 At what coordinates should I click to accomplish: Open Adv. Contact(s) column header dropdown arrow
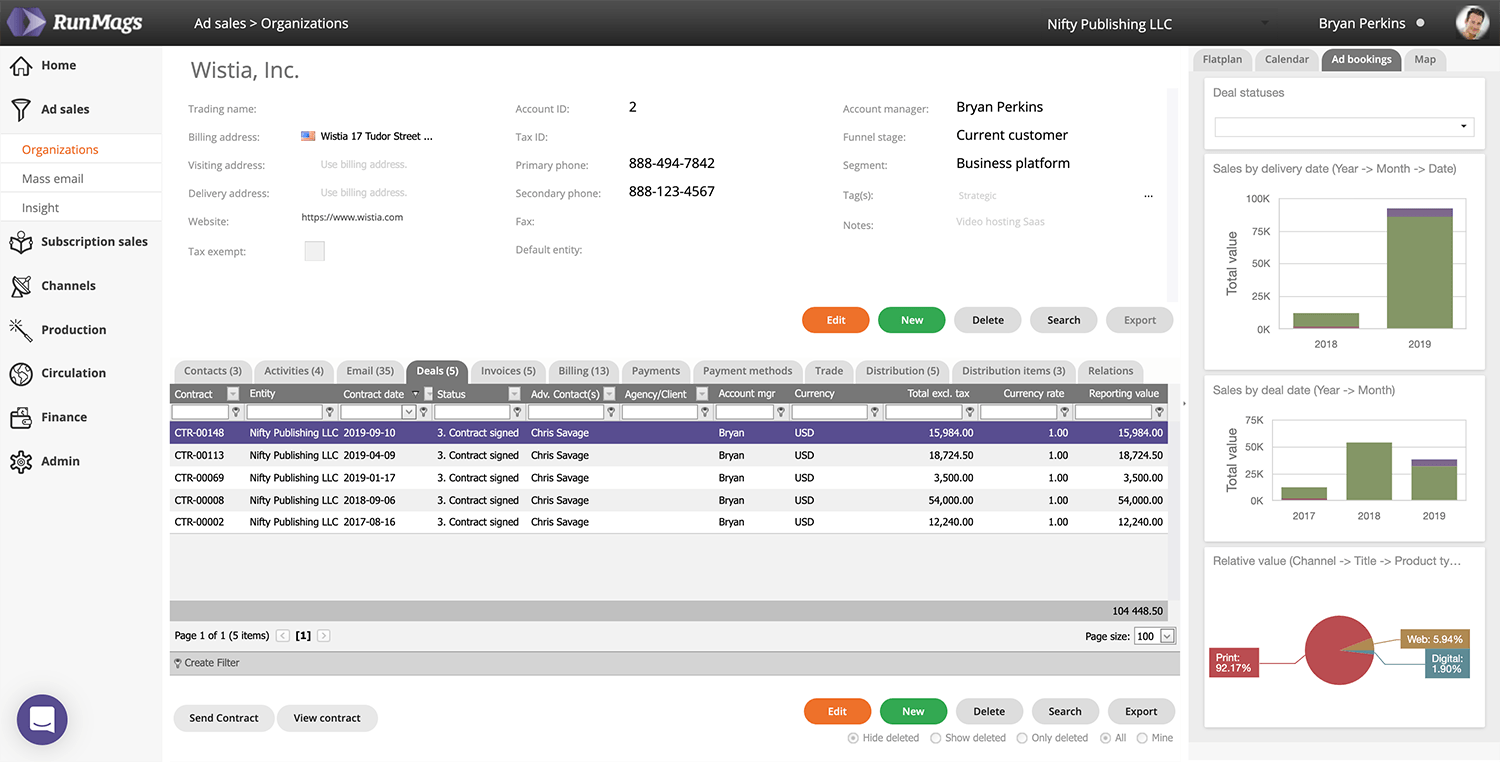tap(609, 394)
